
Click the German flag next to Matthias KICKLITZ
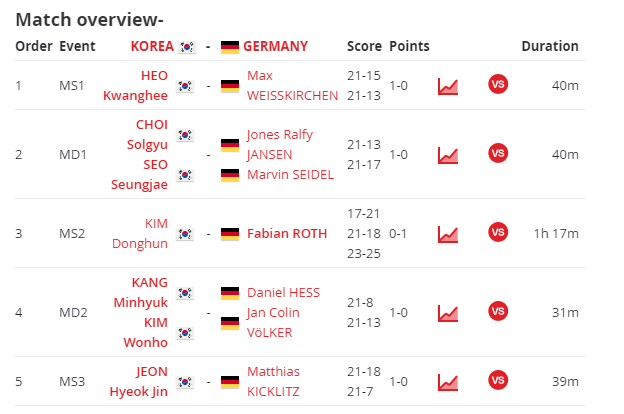[x=230, y=382]
